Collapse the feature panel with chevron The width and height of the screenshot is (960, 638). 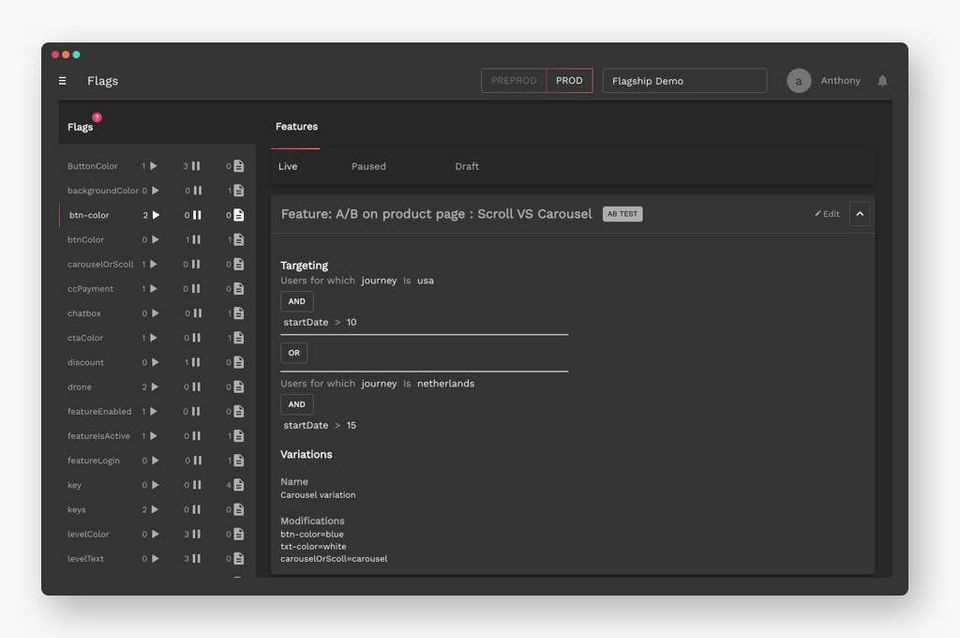pos(860,214)
